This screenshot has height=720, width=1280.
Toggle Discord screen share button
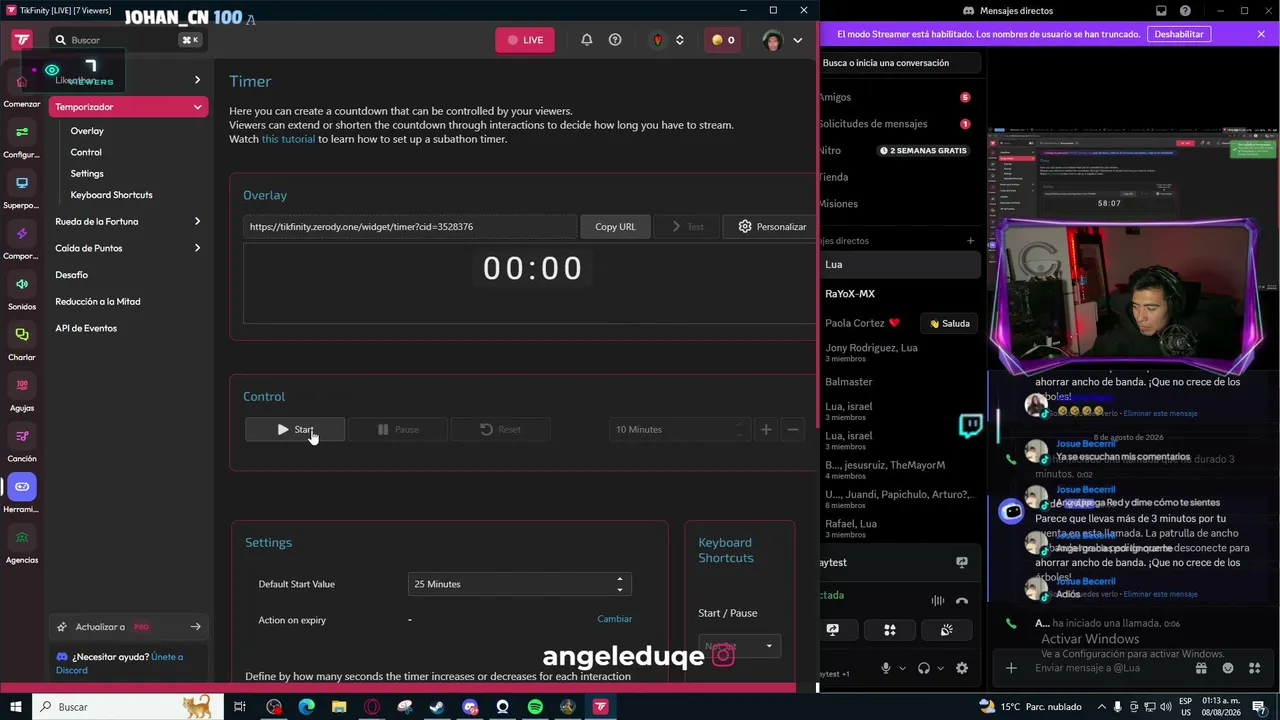832,630
